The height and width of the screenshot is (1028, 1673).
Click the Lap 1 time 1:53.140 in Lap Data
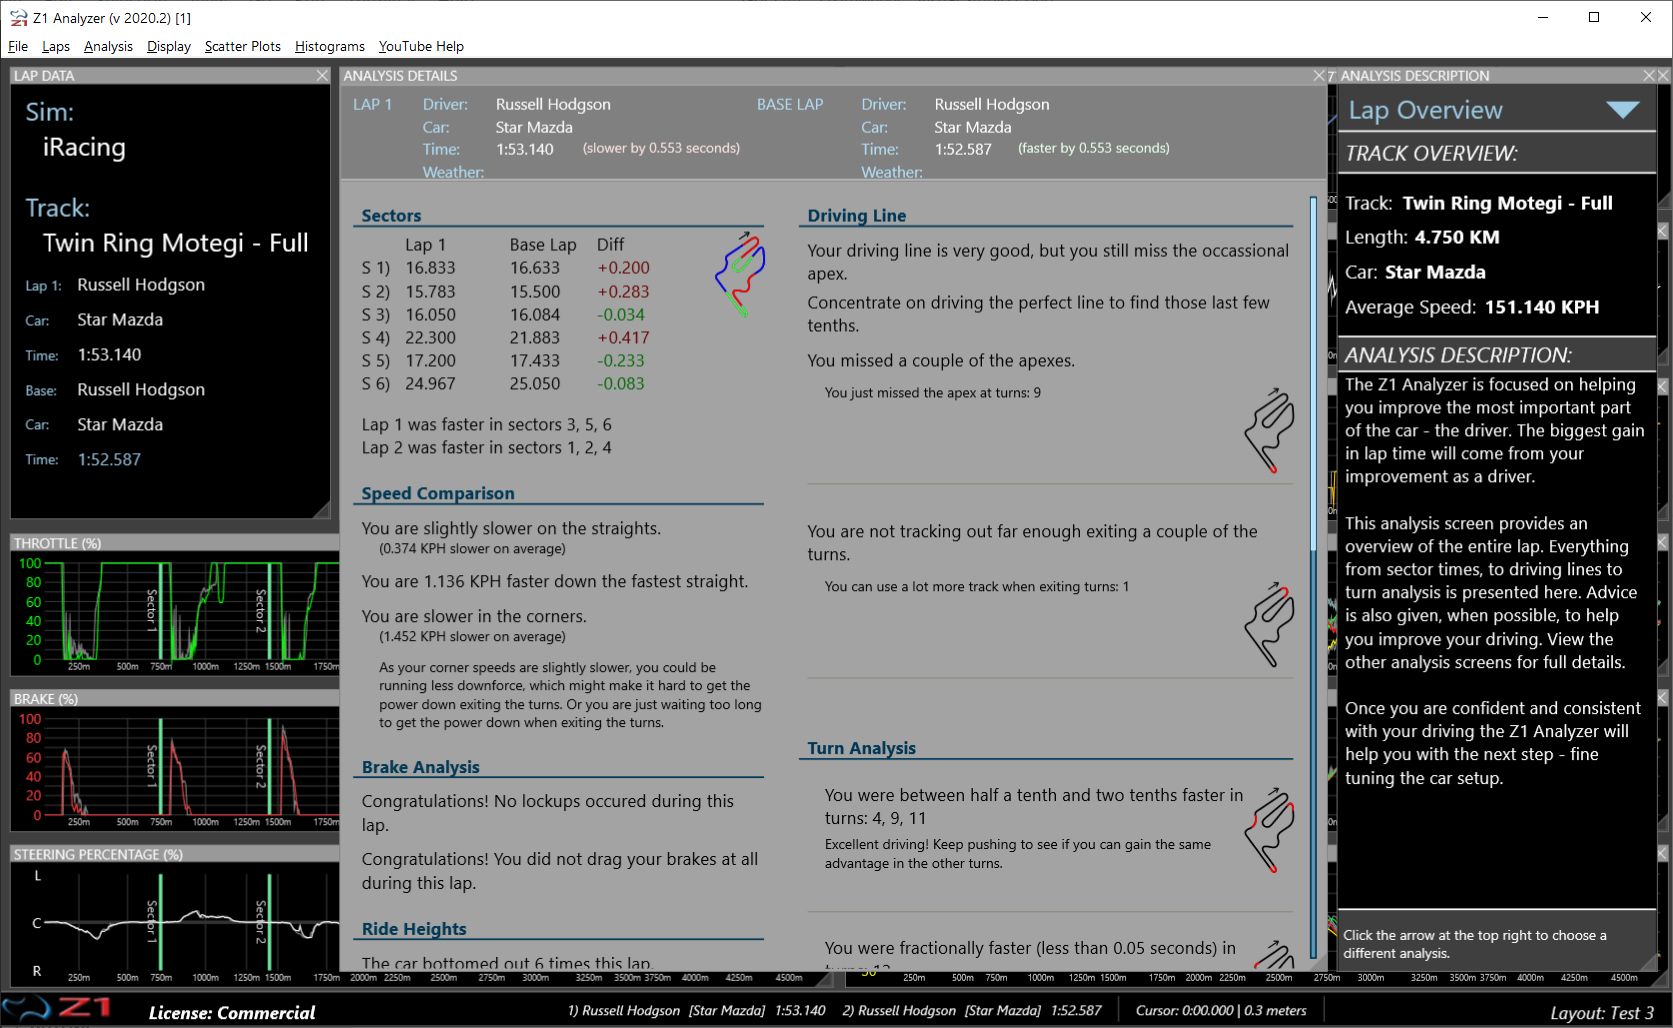[109, 355]
